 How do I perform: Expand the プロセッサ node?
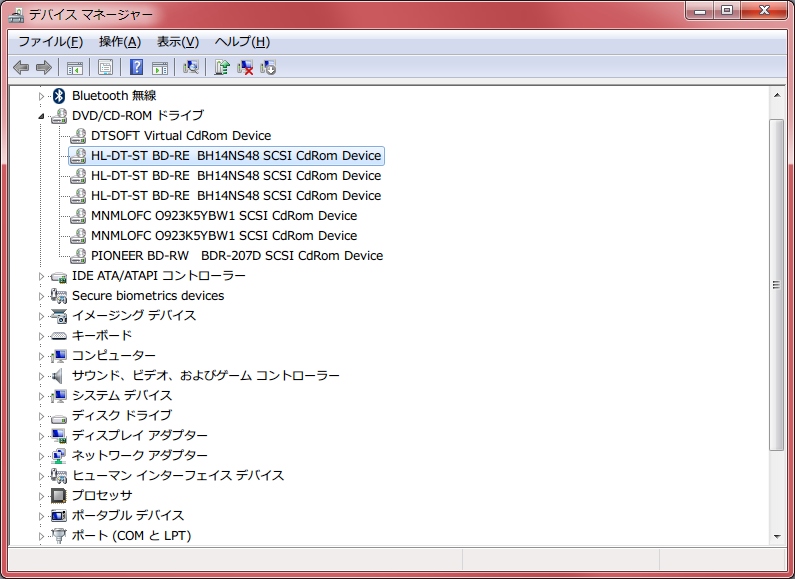click(x=42, y=496)
